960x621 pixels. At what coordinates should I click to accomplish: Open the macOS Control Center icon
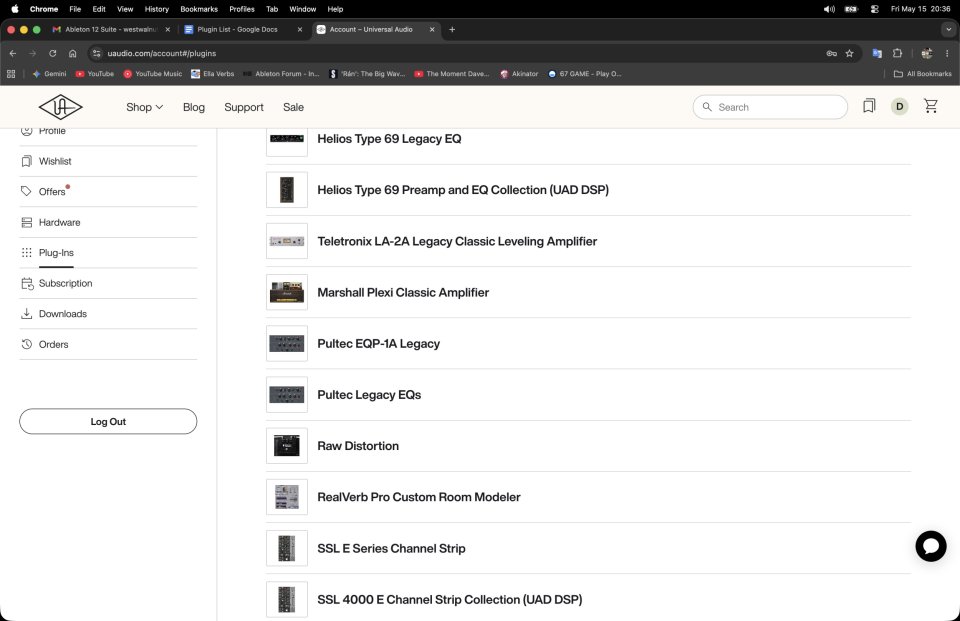pos(874,9)
